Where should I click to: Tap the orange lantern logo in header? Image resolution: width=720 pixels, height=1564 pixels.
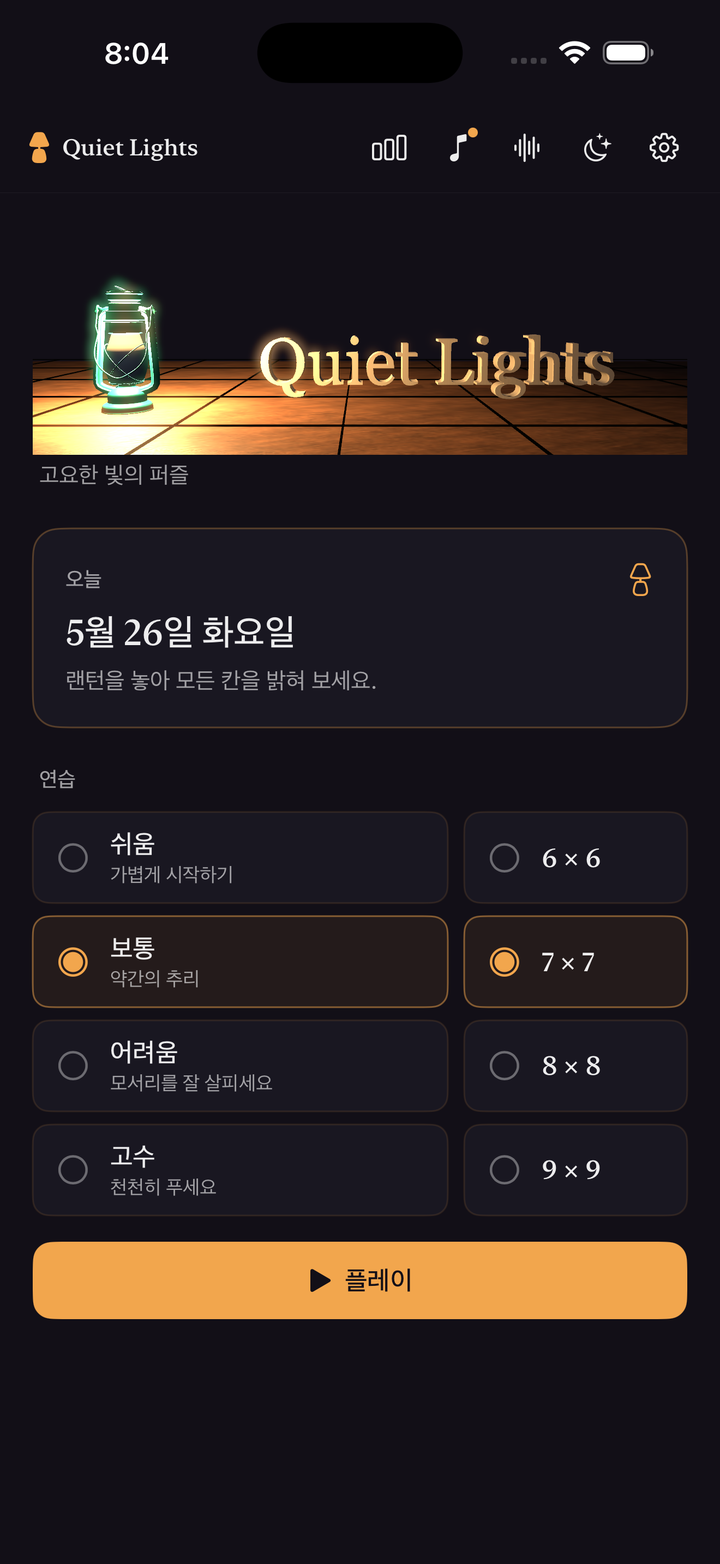(x=39, y=148)
